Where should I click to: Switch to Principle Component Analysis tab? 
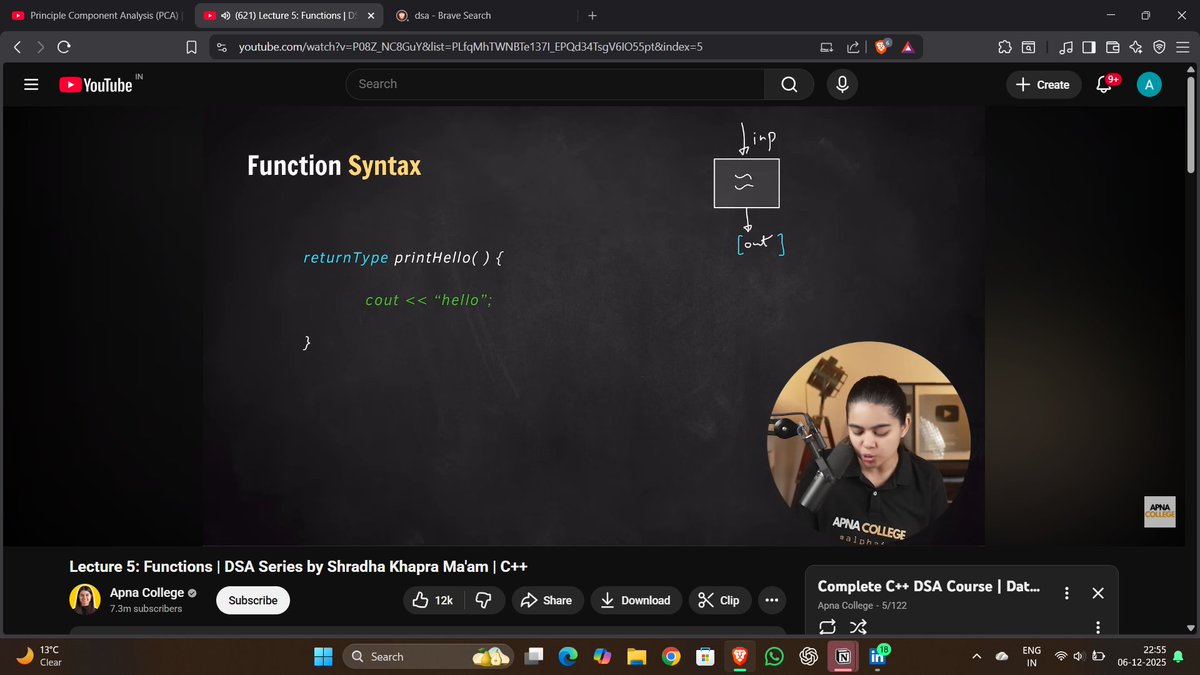pyautogui.click(x=96, y=15)
